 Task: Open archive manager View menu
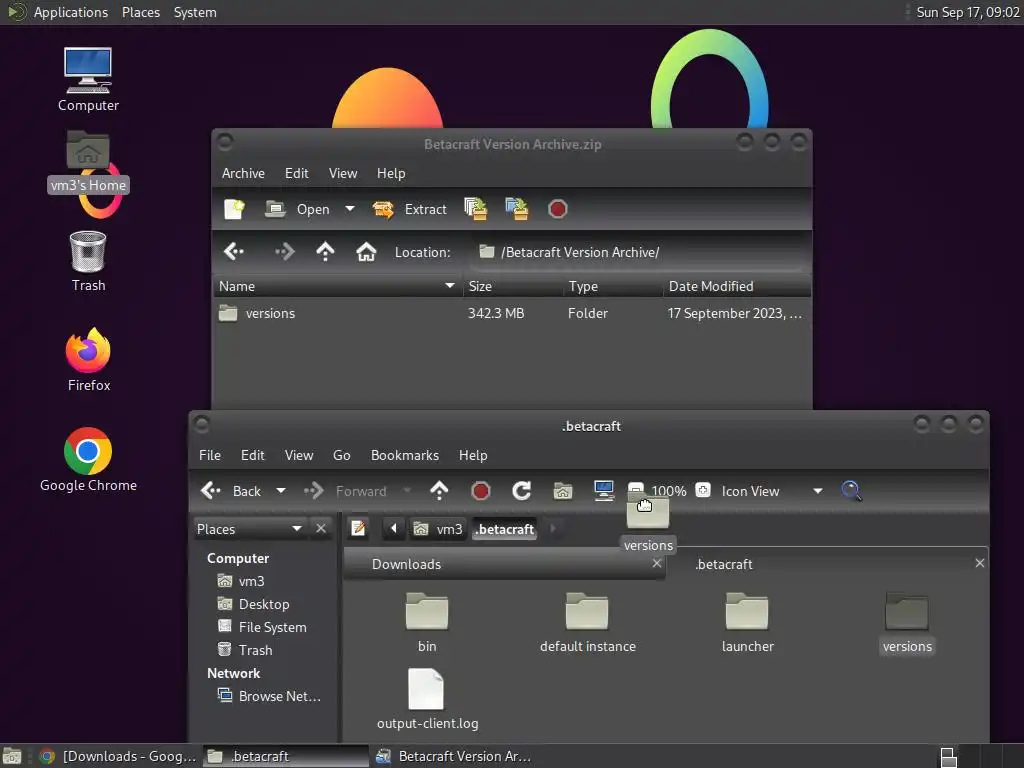coord(343,173)
